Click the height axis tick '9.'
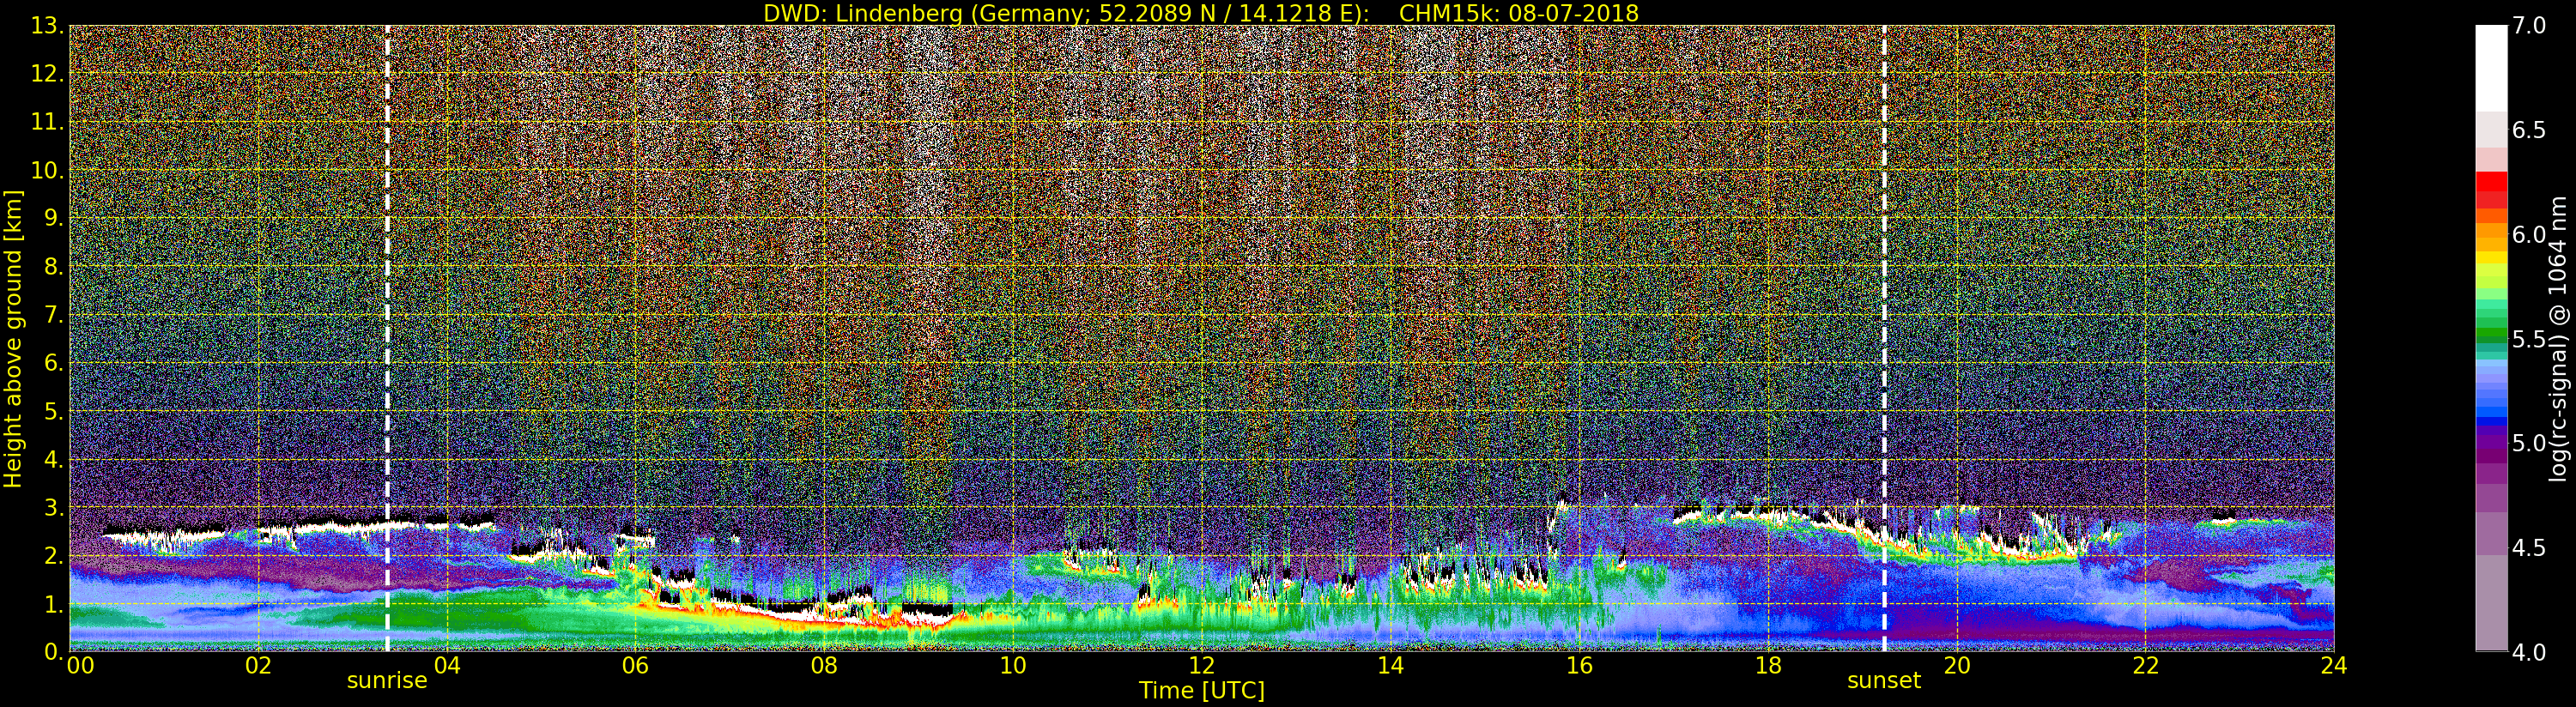Image resolution: width=2576 pixels, height=707 pixels. coord(54,218)
